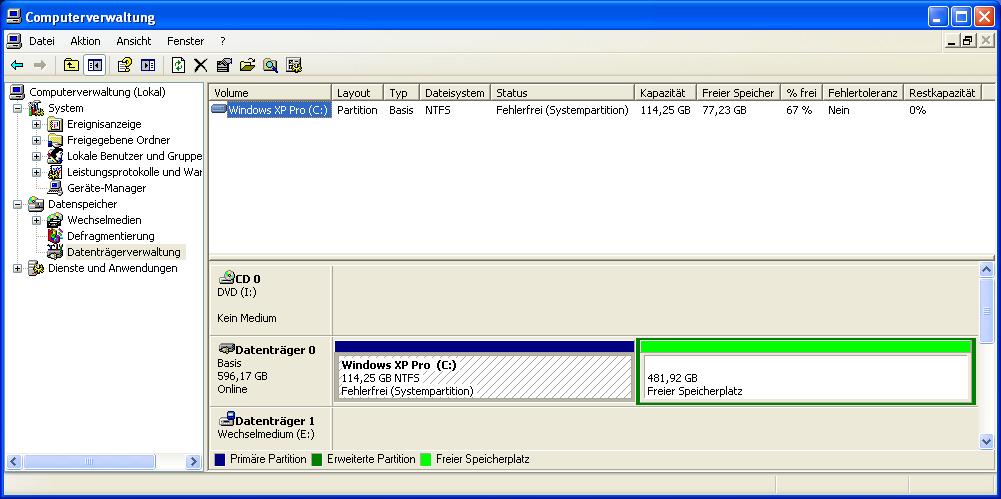The height and width of the screenshot is (499, 1001).
Task: Select Defragmentierung in the tree
Action: (x=110, y=236)
